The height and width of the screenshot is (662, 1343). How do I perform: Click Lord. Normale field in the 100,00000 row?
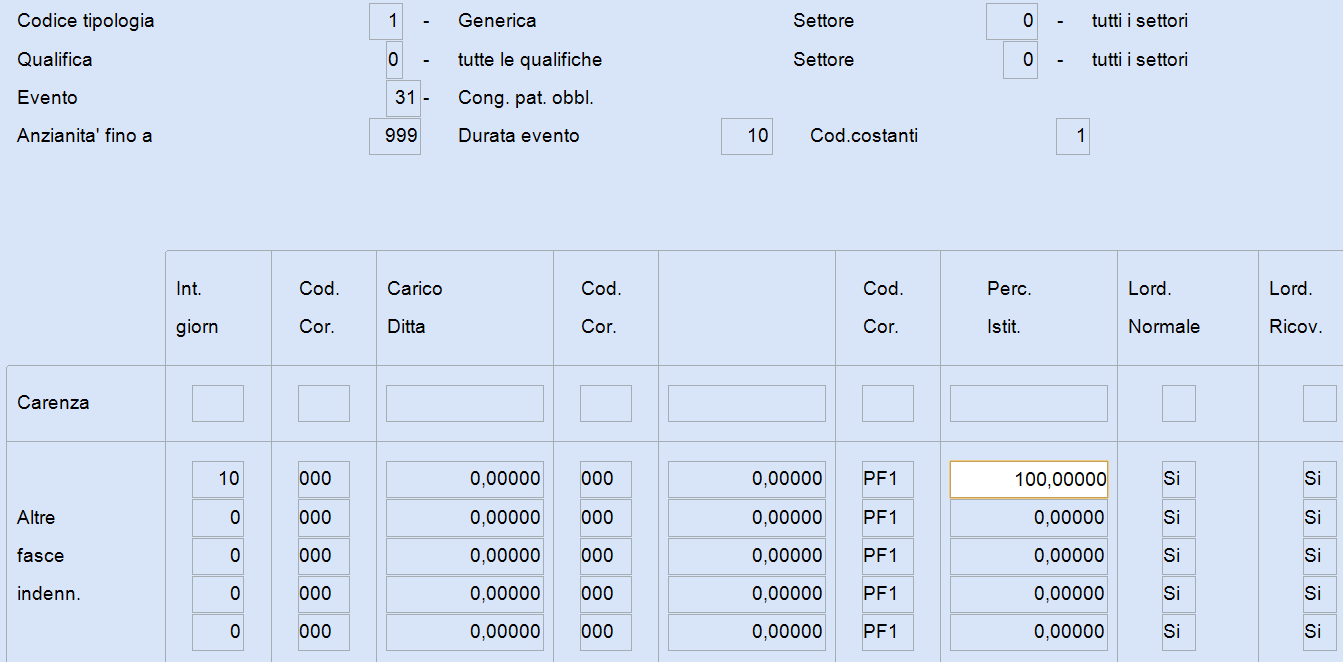(x=1179, y=479)
